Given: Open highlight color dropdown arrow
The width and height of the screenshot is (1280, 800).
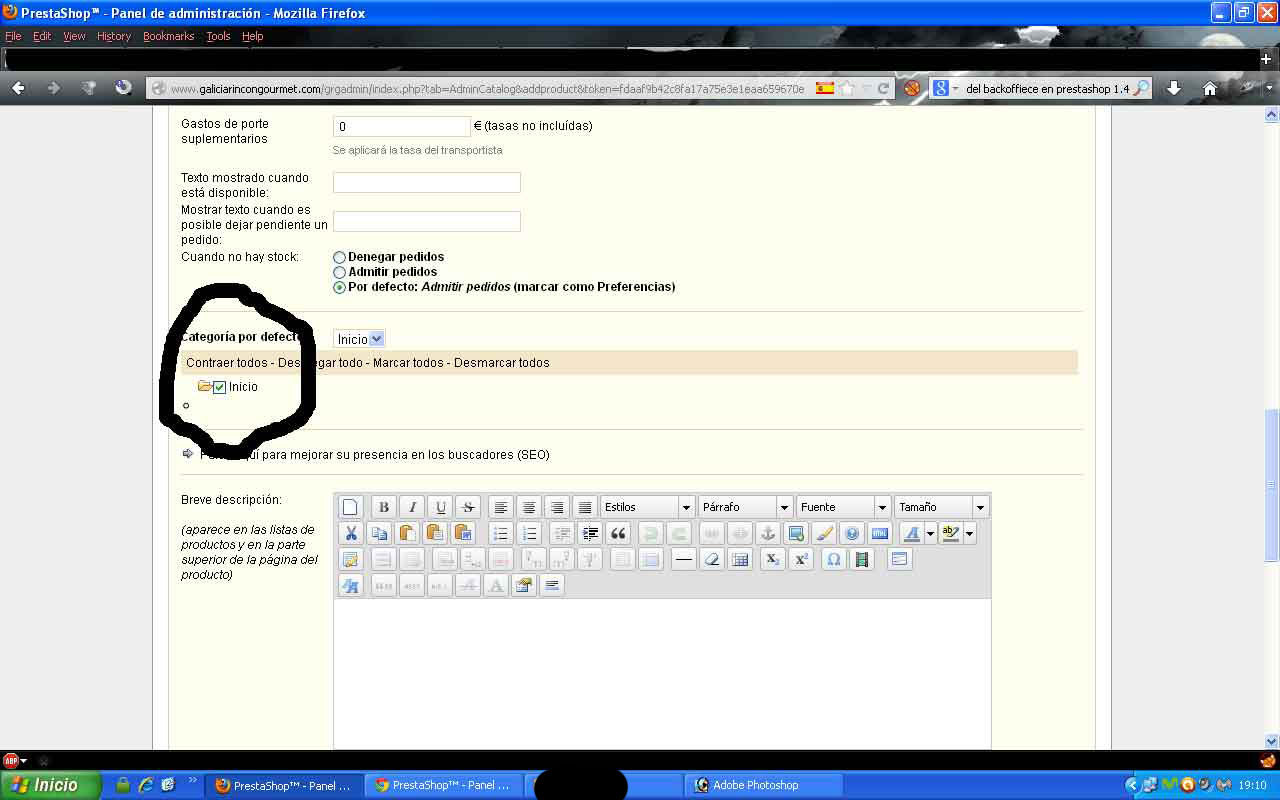Looking at the screenshot, I should coord(969,533).
